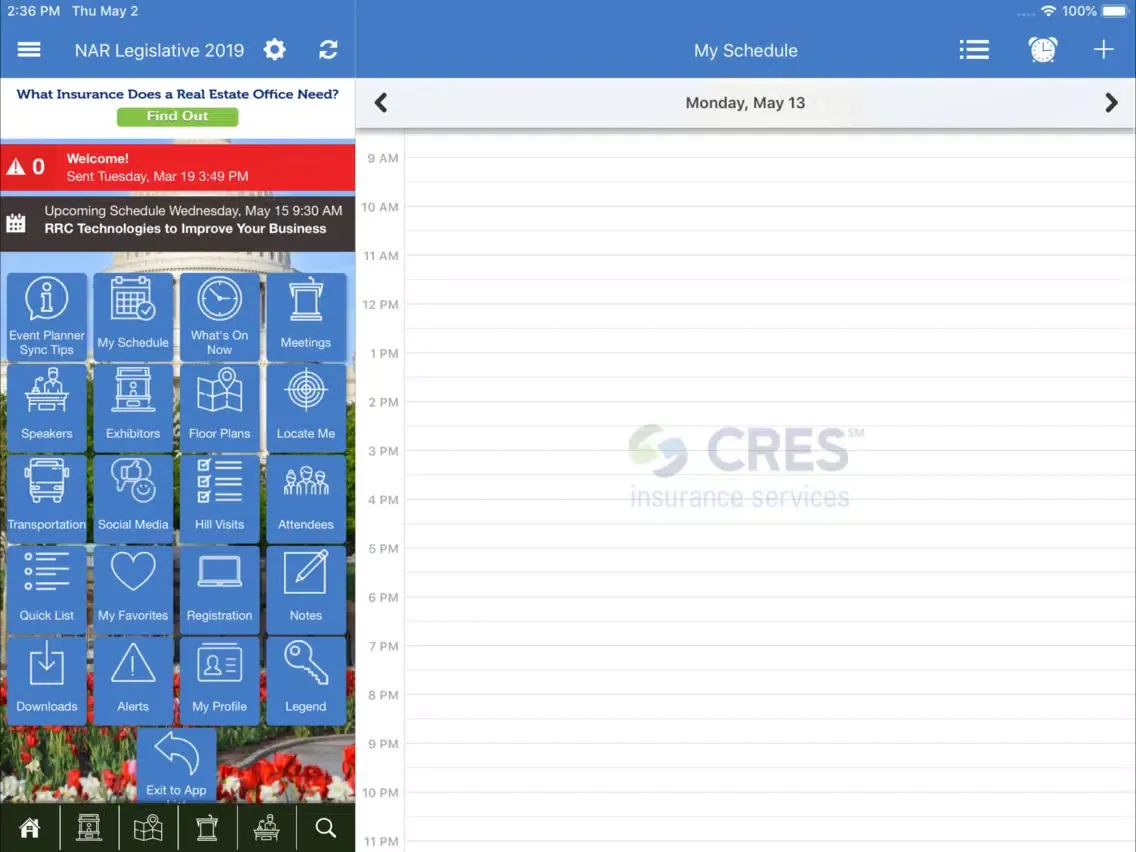Select exhibitor booth icon in bottom bar
This screenshot has height=852, width=1136.
89,827
